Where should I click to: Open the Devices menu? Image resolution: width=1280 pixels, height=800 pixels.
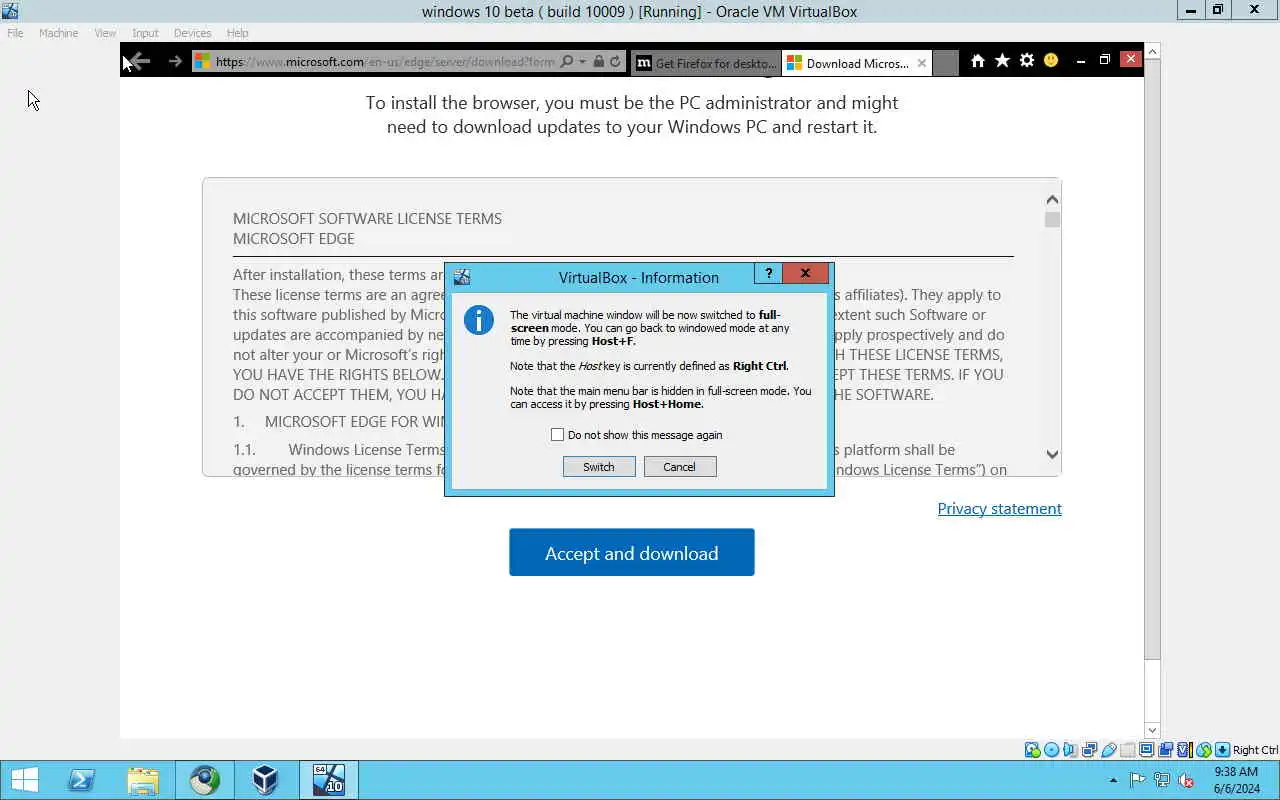pyautogui.click(x=192, y=33)
